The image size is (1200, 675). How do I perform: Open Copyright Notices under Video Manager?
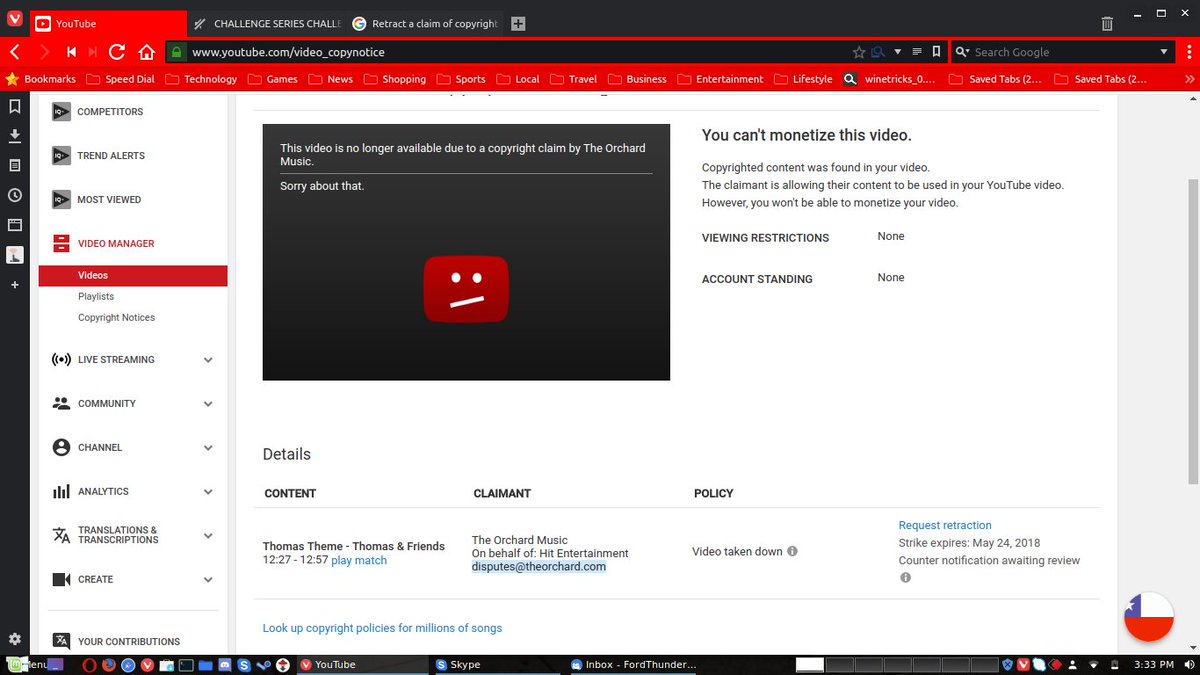tap(116, 318)
